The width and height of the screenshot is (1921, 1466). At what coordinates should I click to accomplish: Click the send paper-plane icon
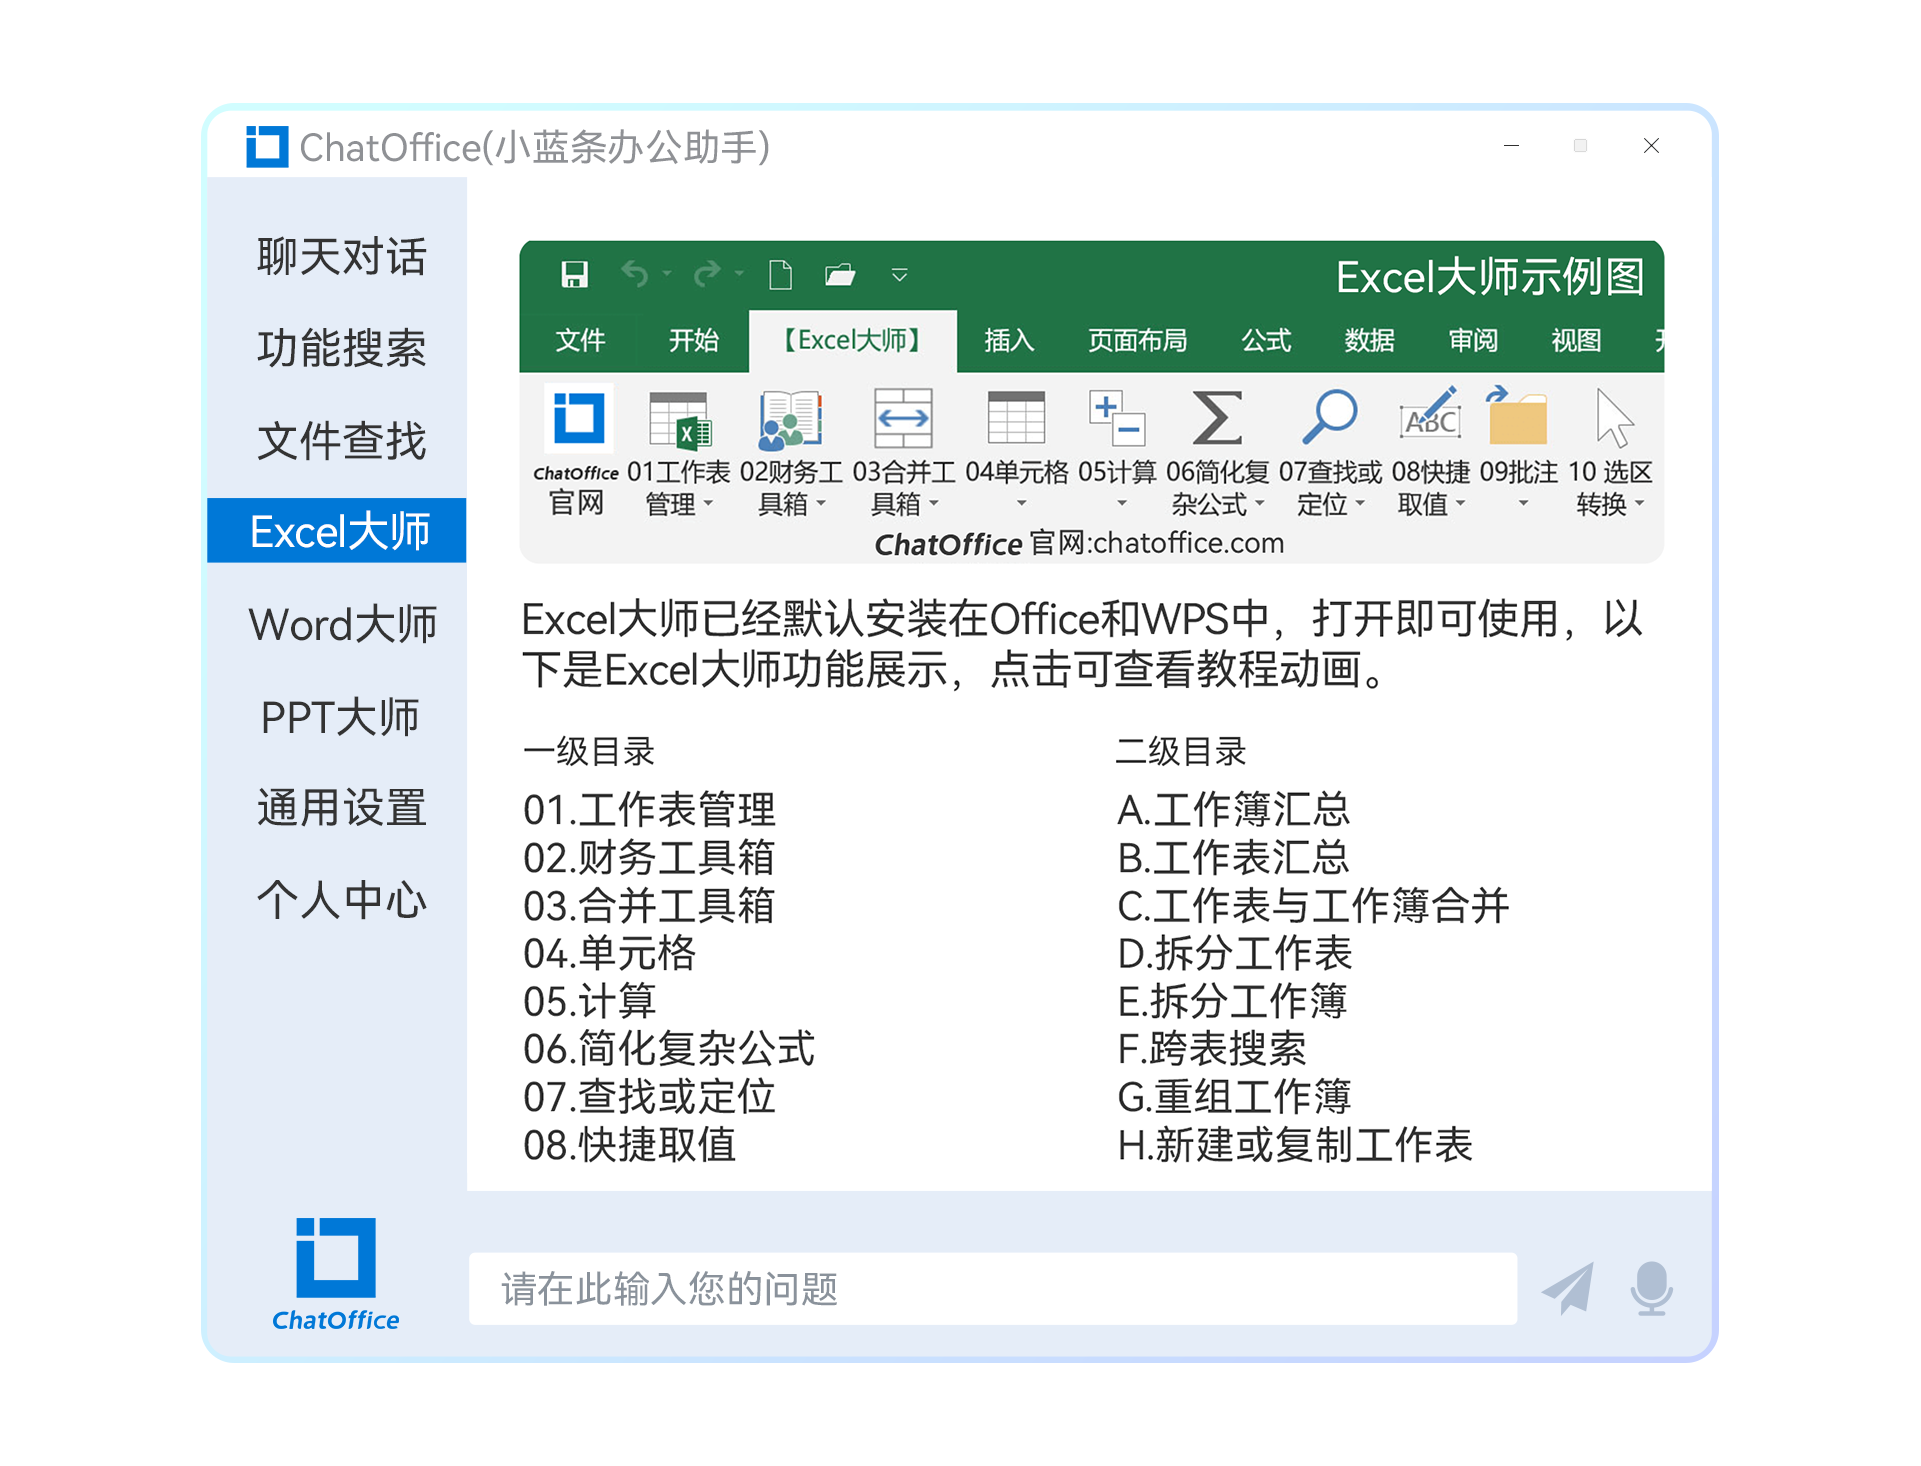1568,1288
